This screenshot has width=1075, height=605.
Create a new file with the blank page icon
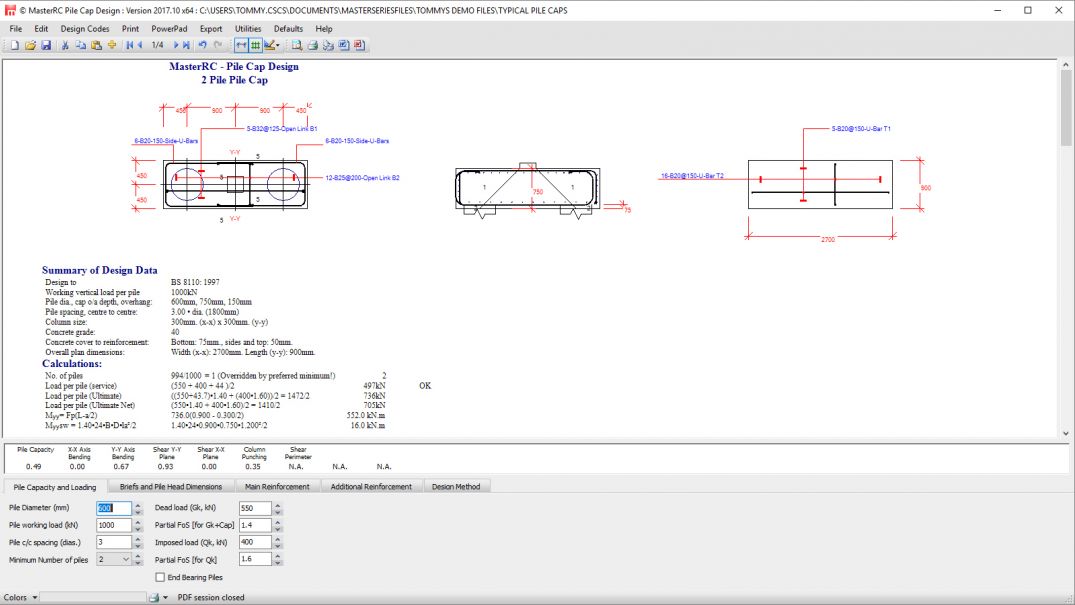coord(14,45)
